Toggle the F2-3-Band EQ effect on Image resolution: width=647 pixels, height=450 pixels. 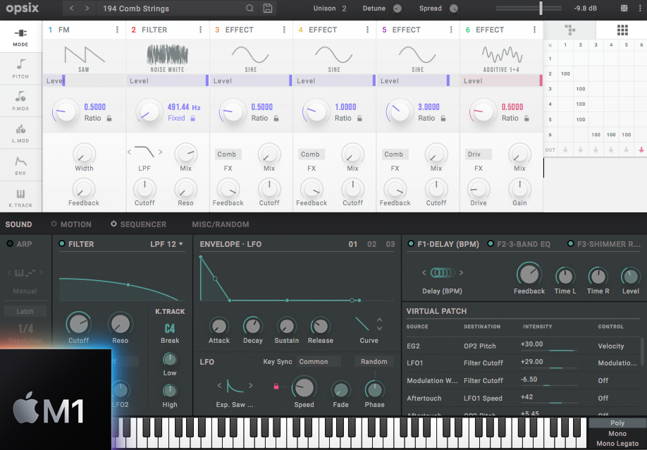point(490,243)
